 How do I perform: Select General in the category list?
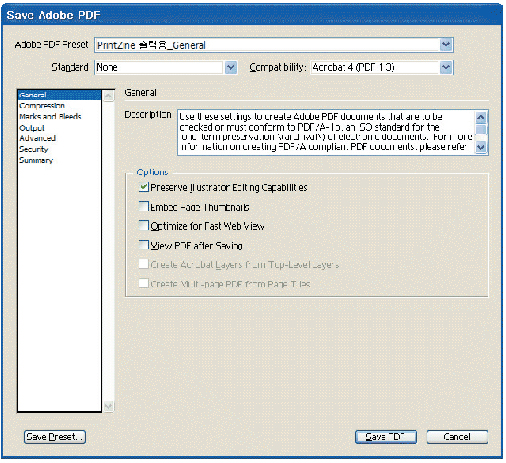click(59, 95)
